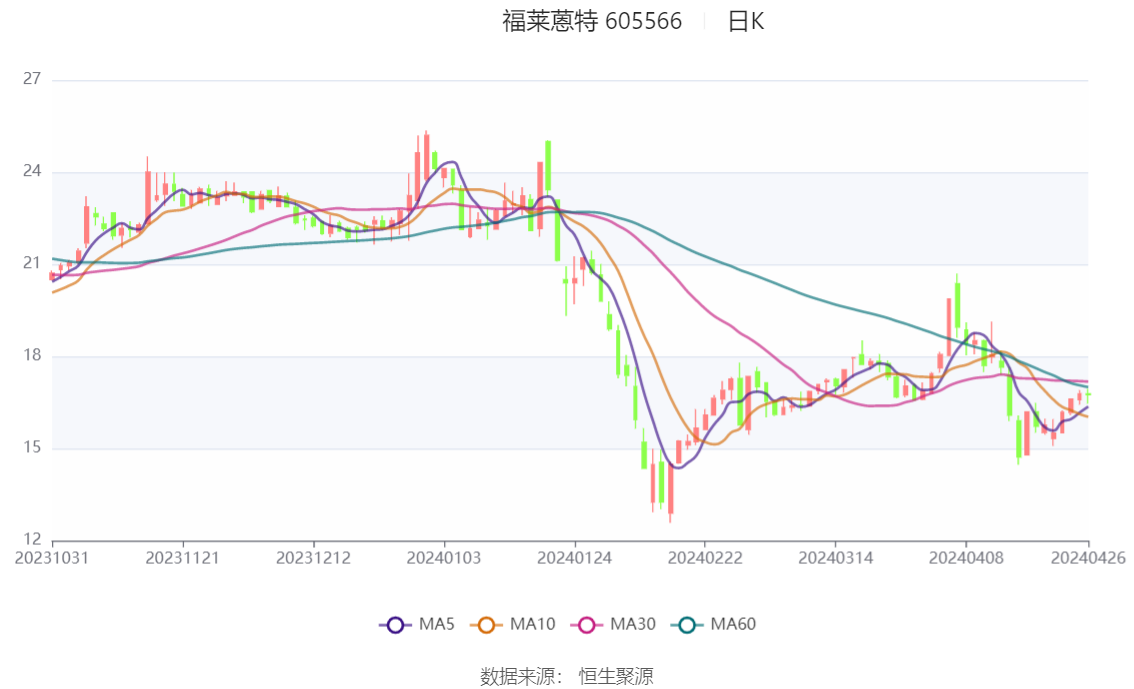This screenshot has height=689, width=1134.
Task: Select x-axis date label 20240426
Action: click(x=1088, y=558)
